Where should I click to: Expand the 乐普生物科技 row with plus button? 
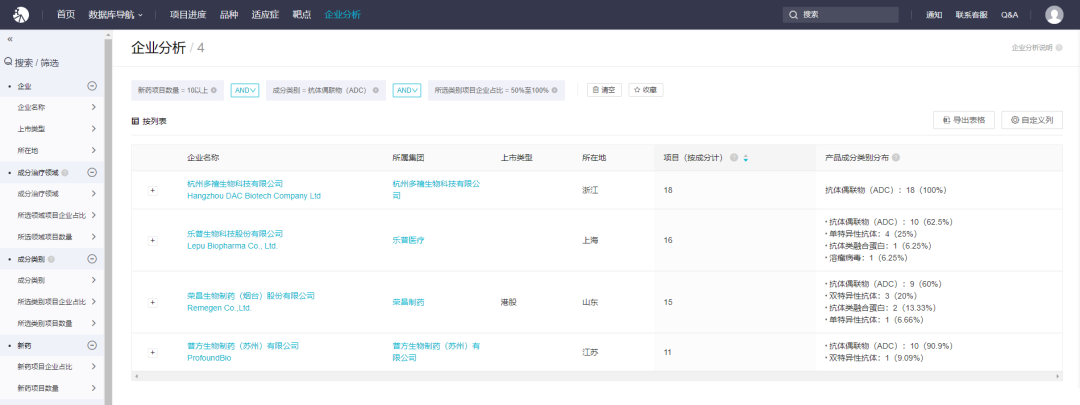tap(153, 240)
